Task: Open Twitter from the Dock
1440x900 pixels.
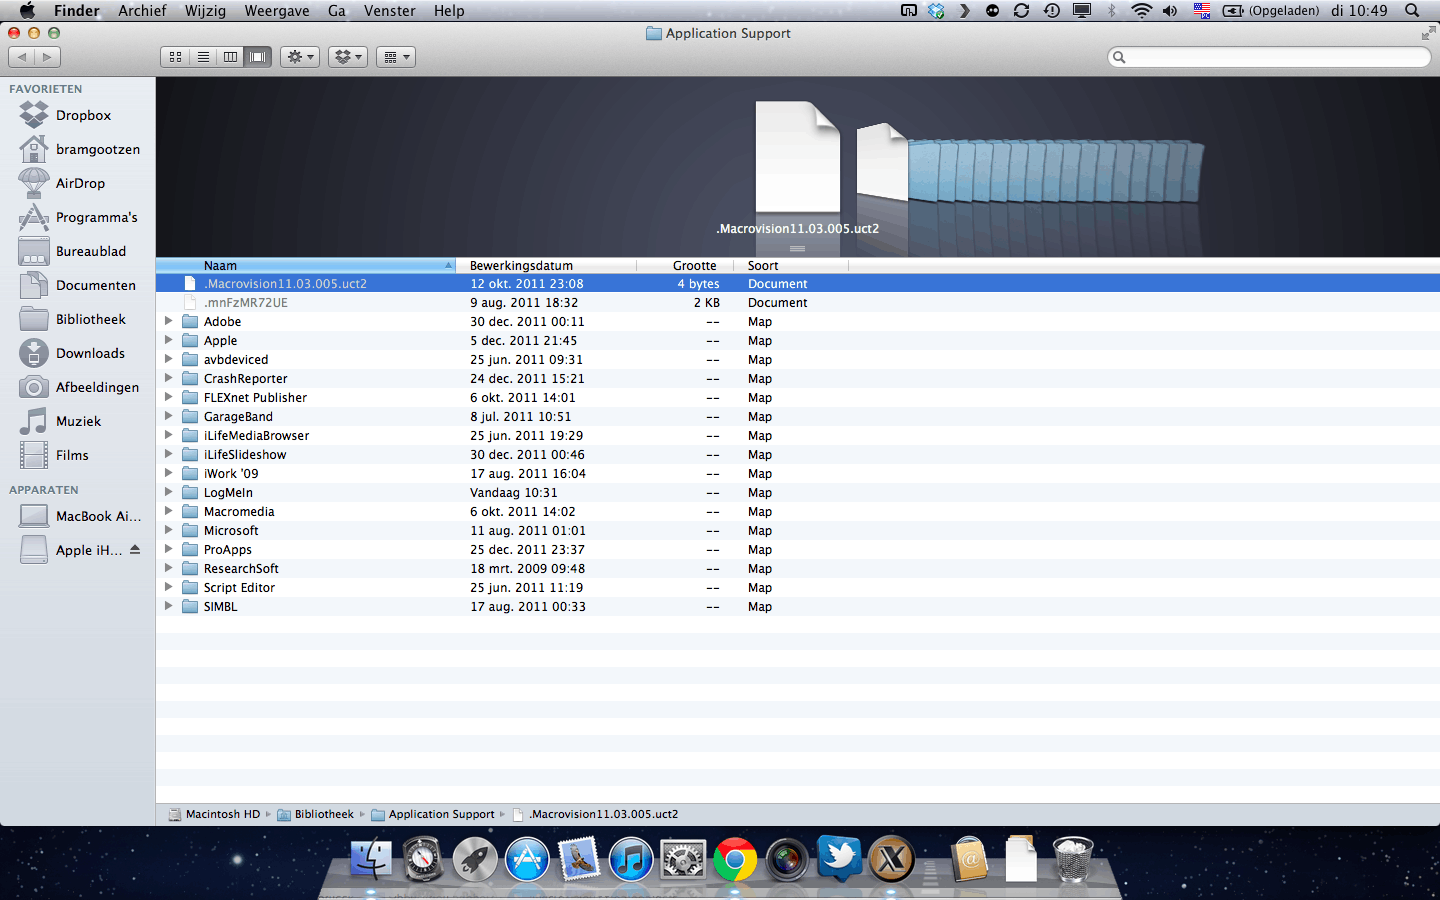Action: tap(839, 859)
